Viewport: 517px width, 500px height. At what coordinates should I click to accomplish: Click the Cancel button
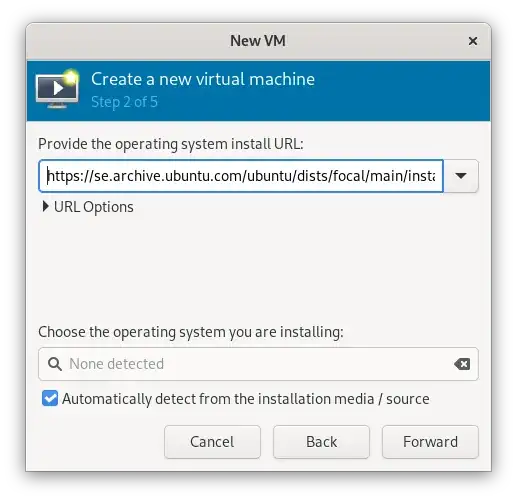pos(212,442)
